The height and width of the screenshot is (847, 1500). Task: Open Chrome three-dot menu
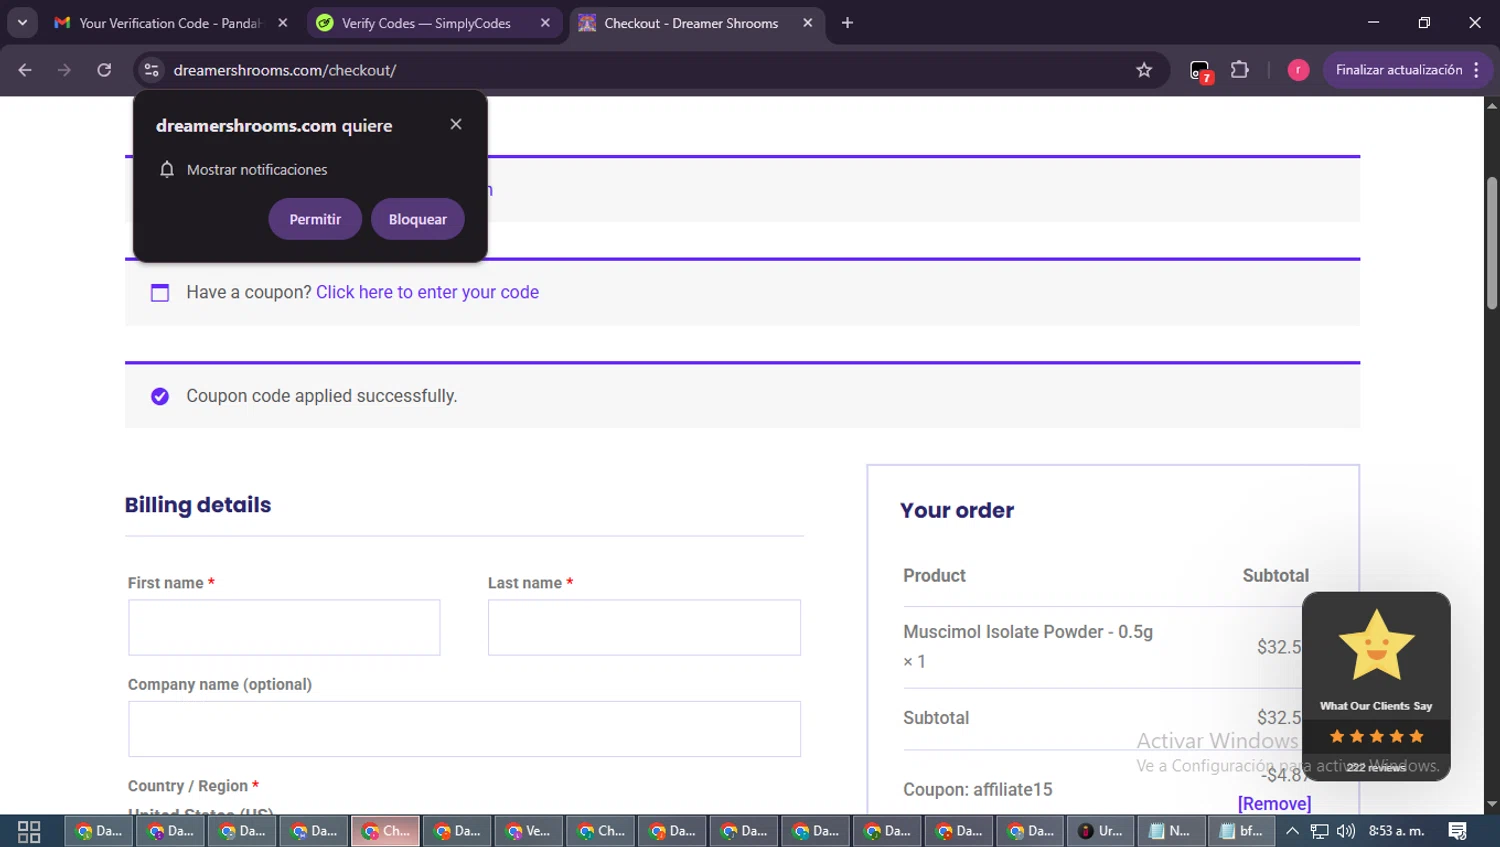coord(1477,70)
